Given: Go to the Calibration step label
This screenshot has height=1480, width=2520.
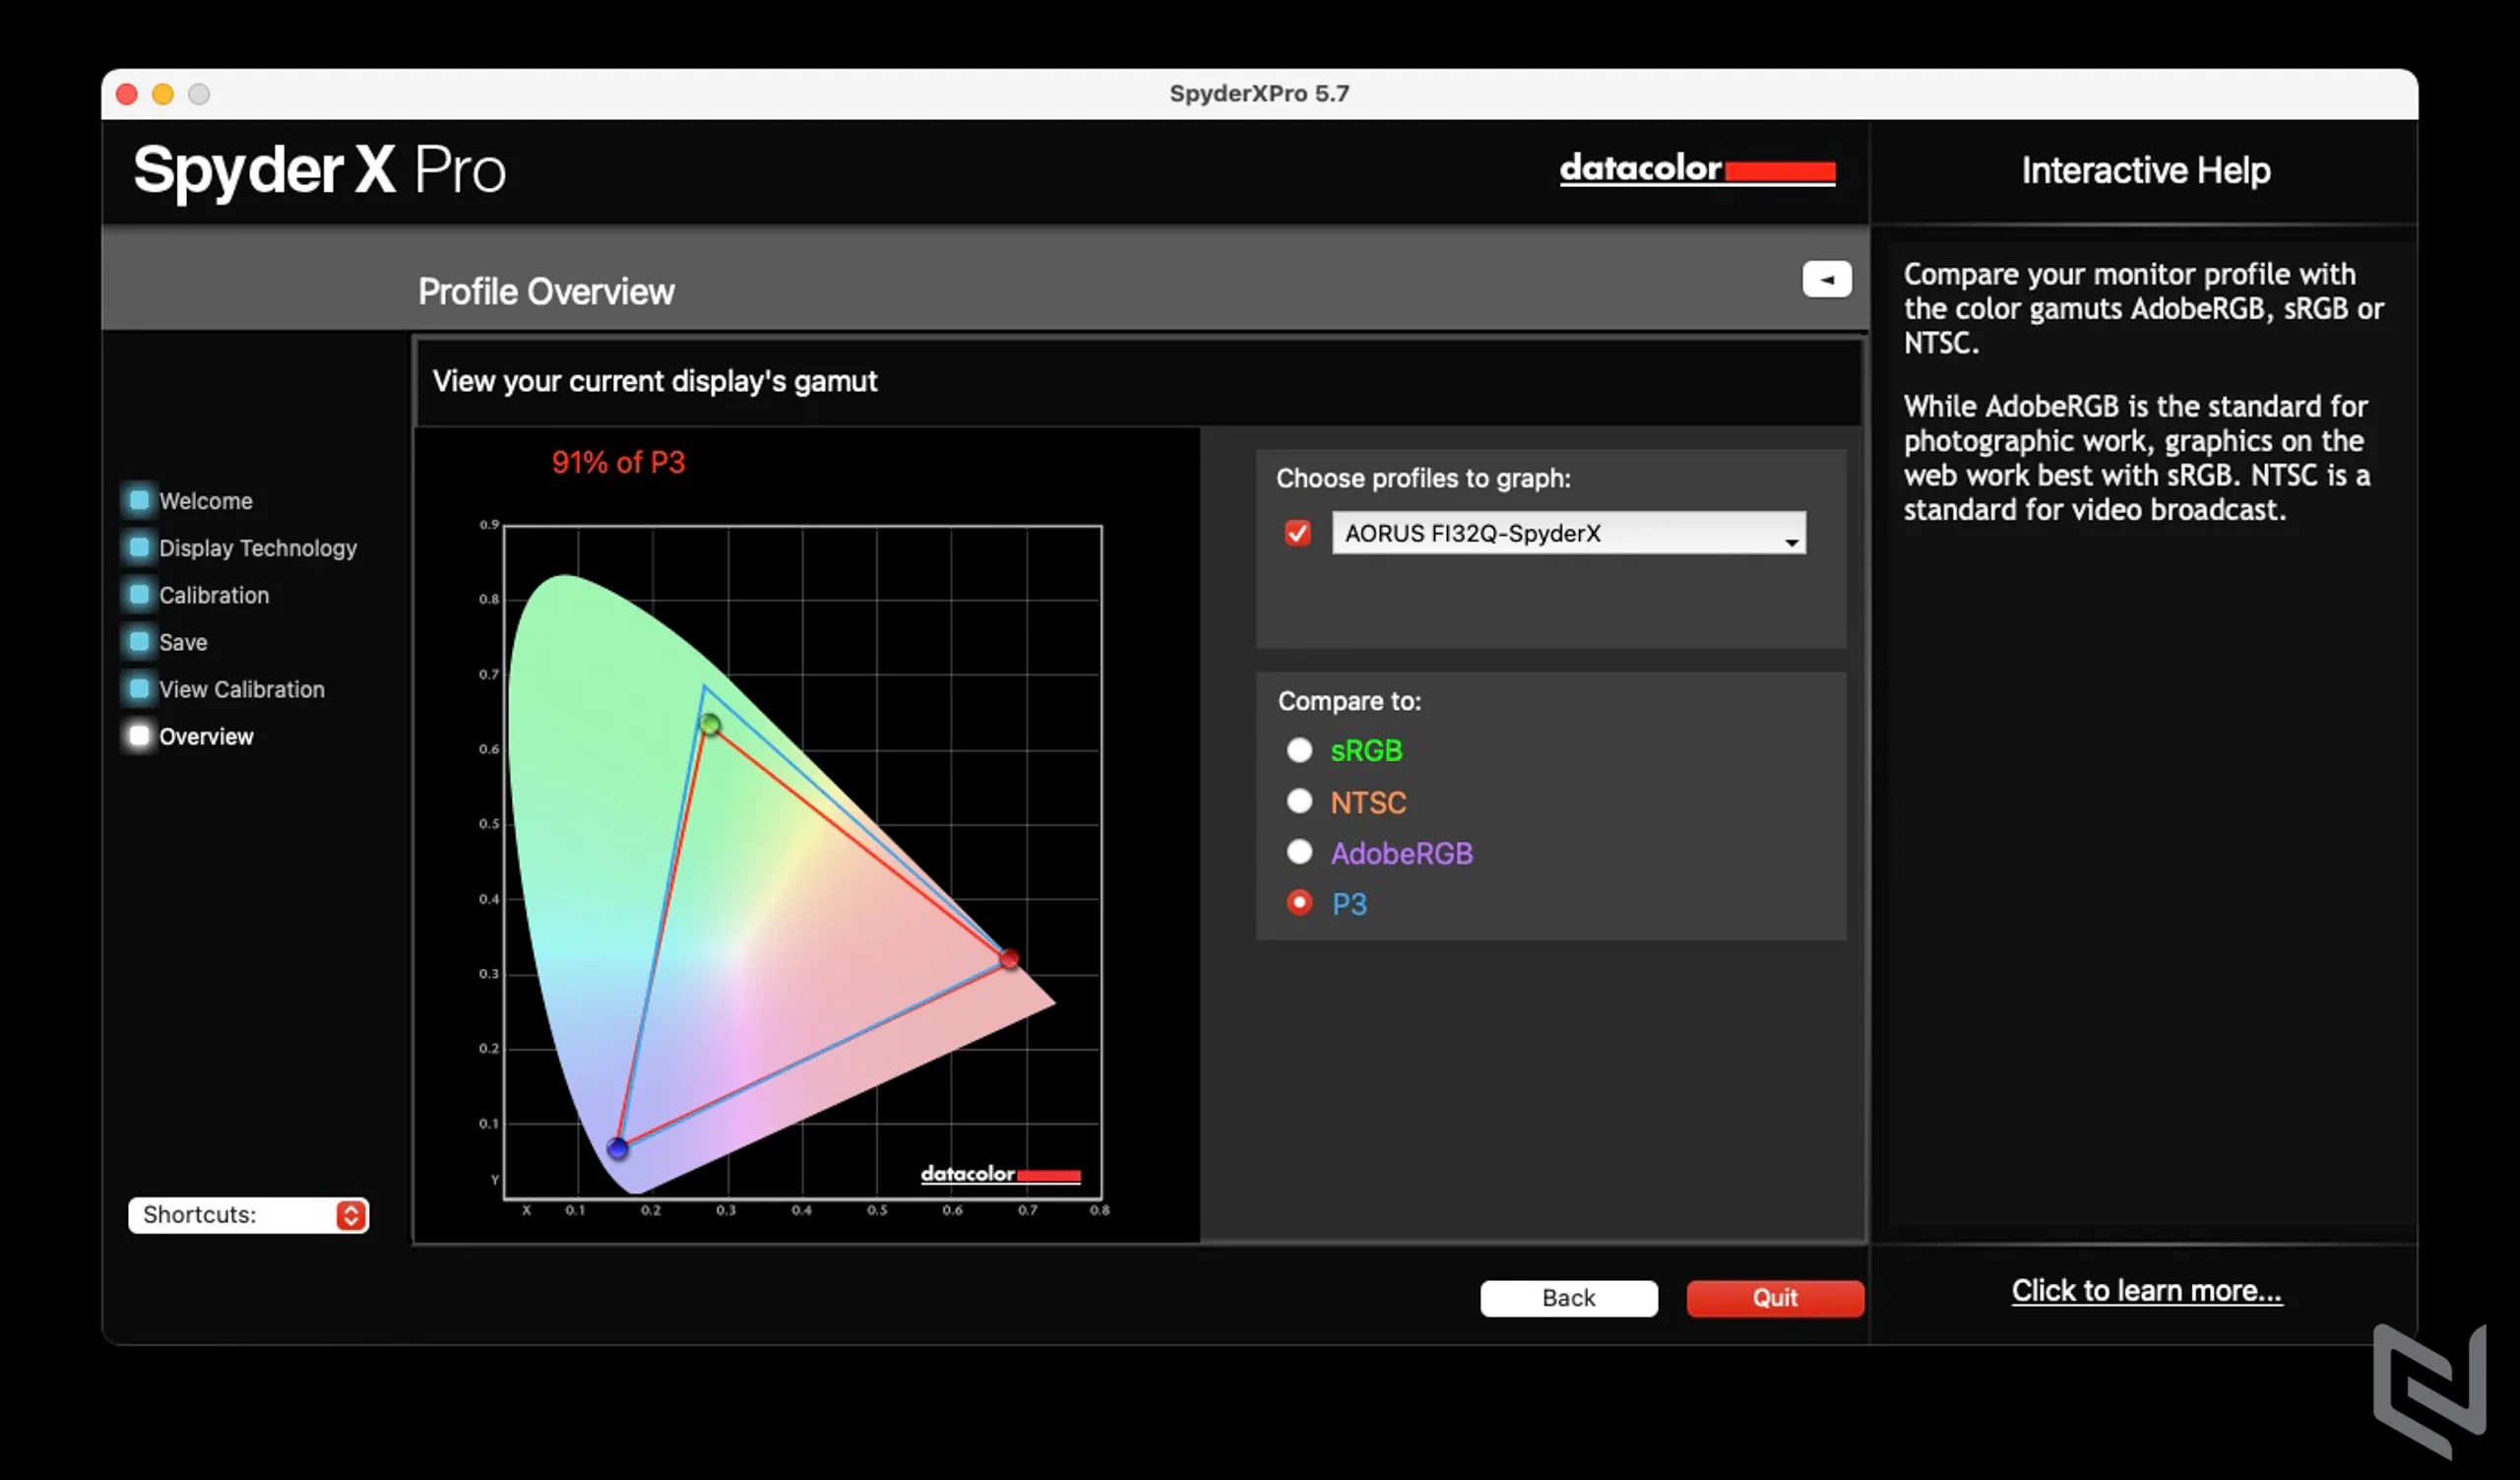Looking at the screenshot, I should click(x=214, y=595).
